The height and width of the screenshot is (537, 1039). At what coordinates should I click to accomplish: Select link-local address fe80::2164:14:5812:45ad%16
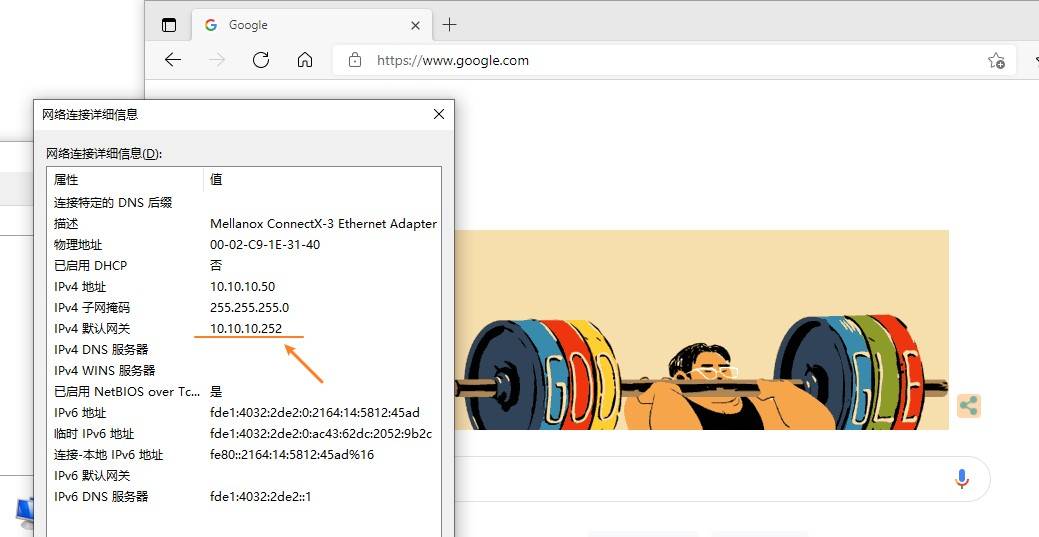coord(292,455)
